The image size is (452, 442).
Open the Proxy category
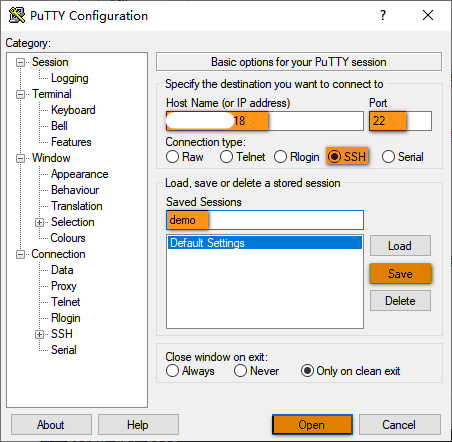pyautogui.click(x=63, y=286)
